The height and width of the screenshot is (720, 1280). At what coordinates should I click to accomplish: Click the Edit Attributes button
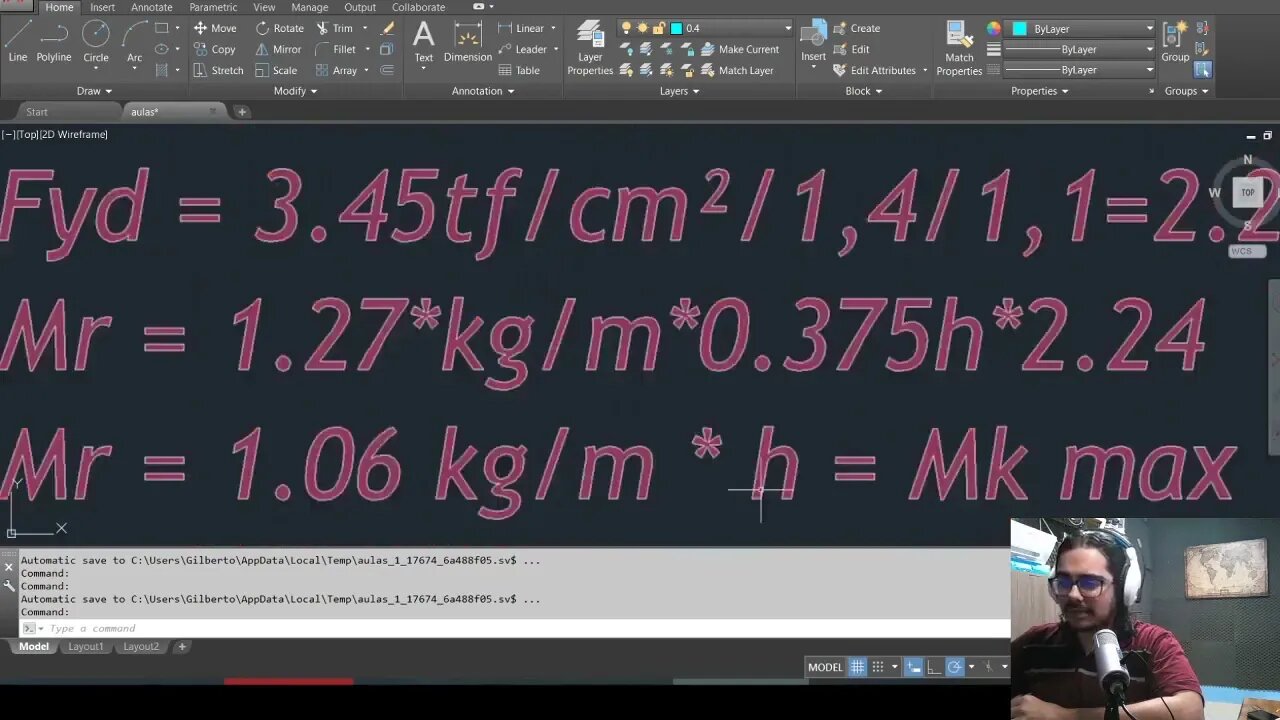874,70
